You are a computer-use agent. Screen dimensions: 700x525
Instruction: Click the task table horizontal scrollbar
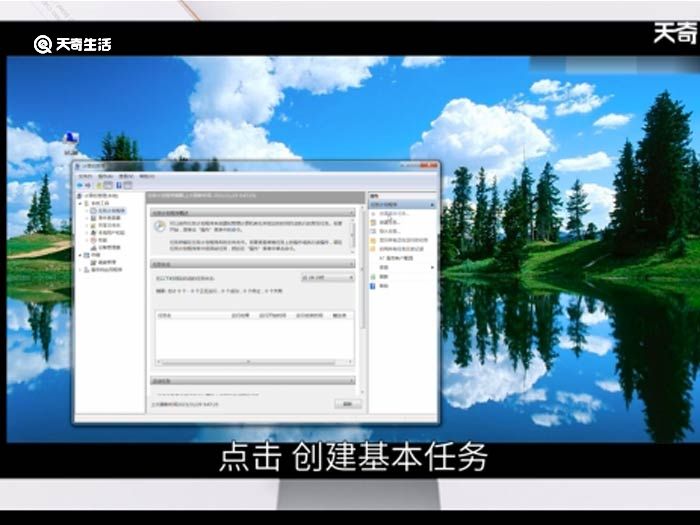[x=254, y=362]
